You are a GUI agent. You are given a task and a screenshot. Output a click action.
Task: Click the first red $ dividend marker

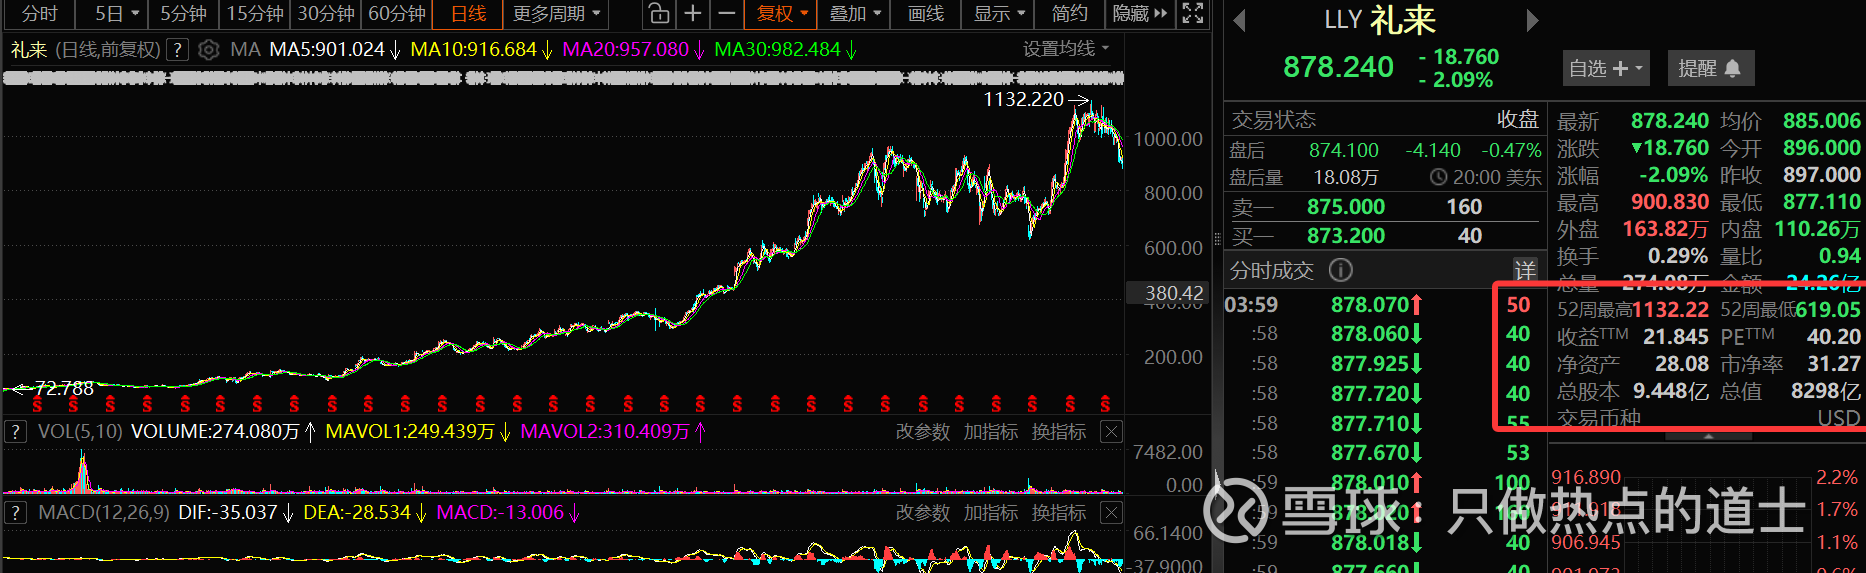37,405
